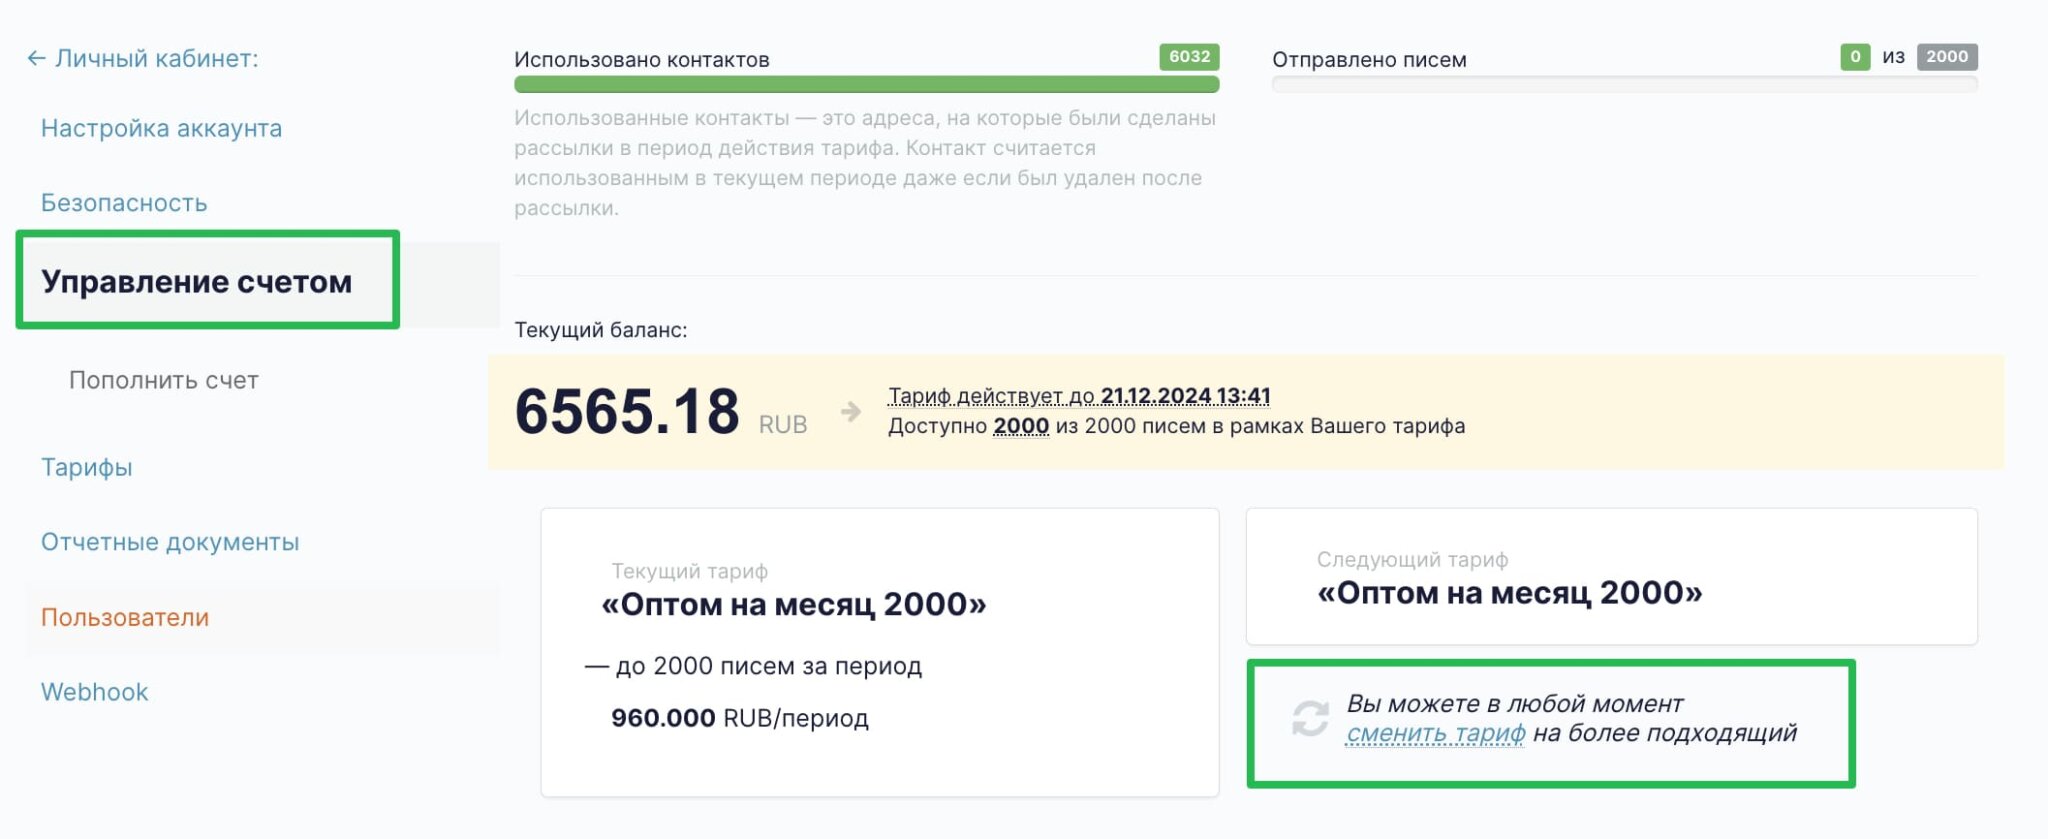Image resolution: width=2048 pixels, height=839 pixels.
Task: Open Настройка аккаунта menu item
Action: [x=161, y=129]
